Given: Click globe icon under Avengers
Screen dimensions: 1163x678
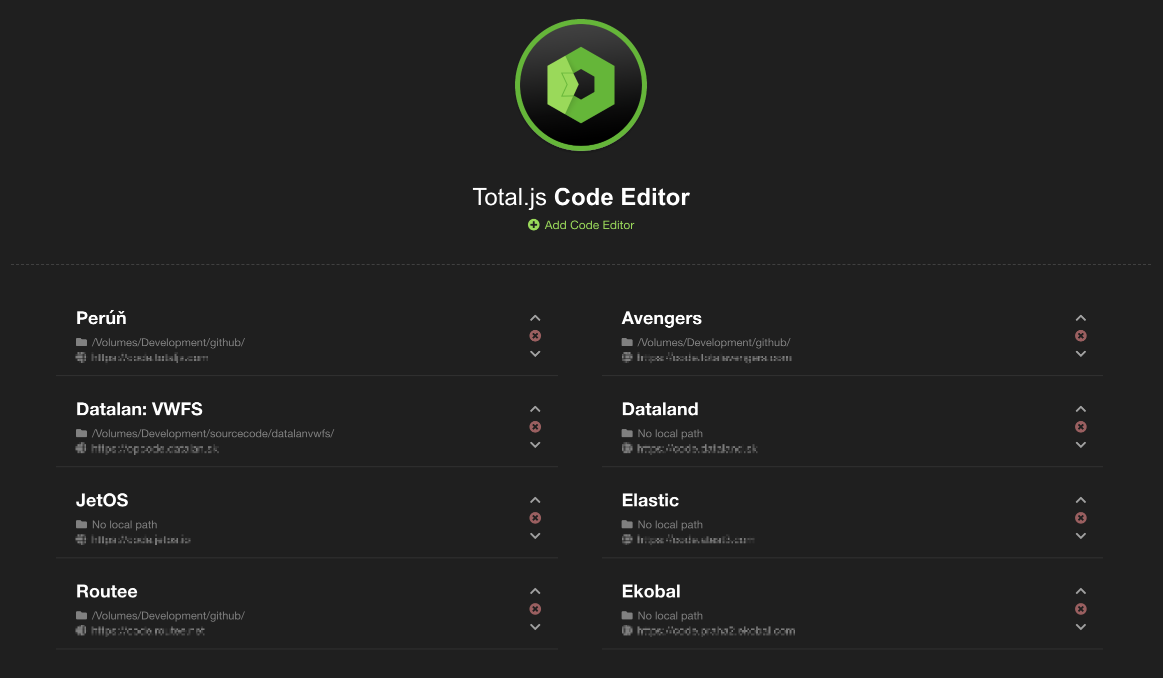Looking at the screenshot, I should (627, 358).
